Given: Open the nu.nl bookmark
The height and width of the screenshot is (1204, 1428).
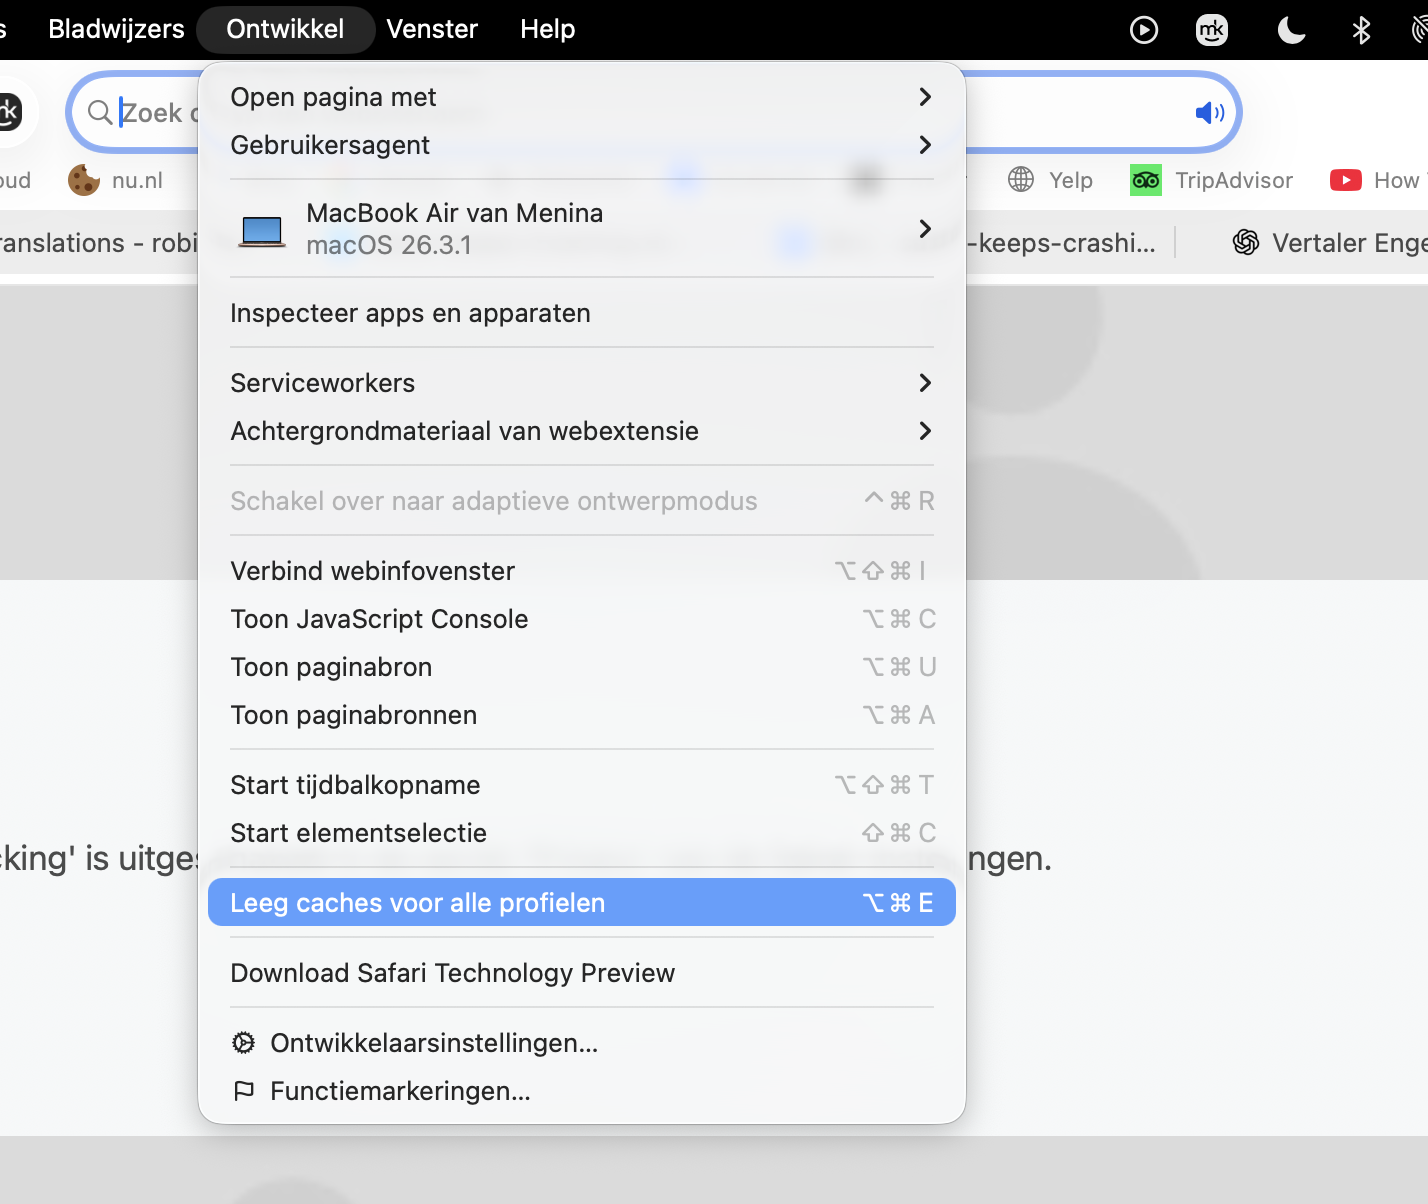Looking at the screenshot, I should [x=137, y=180].
